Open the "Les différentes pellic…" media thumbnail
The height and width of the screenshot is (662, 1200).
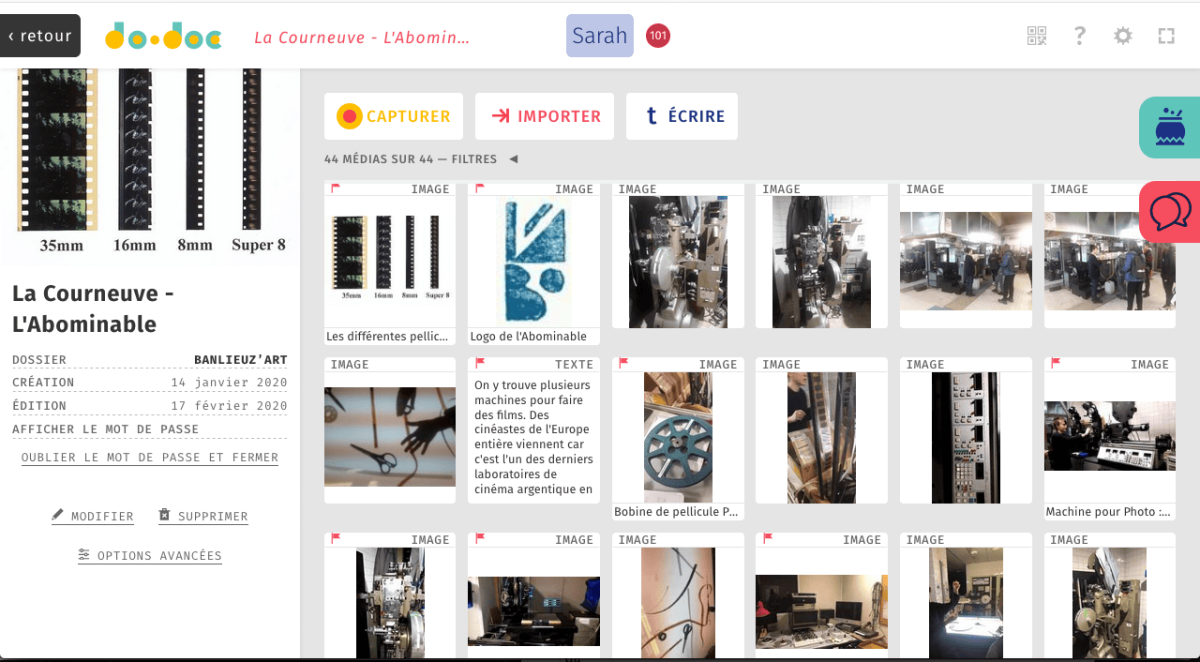point(390,263)
